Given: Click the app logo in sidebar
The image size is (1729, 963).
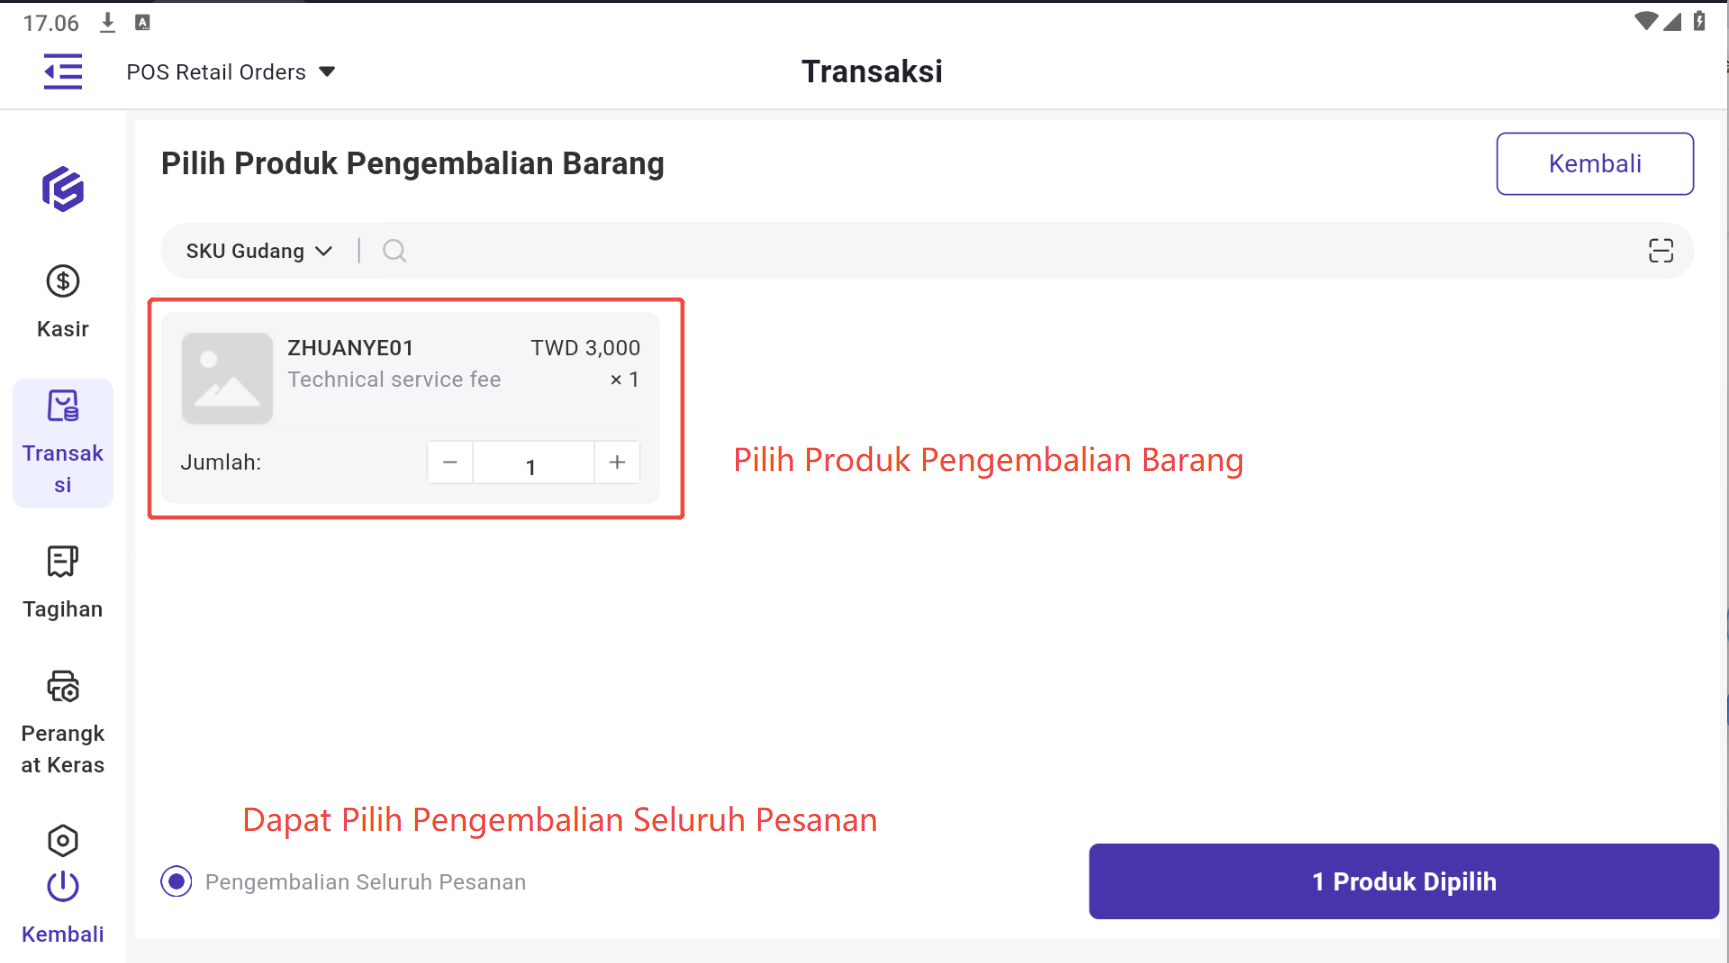Looking at the screenshot, I should point(63,189).
